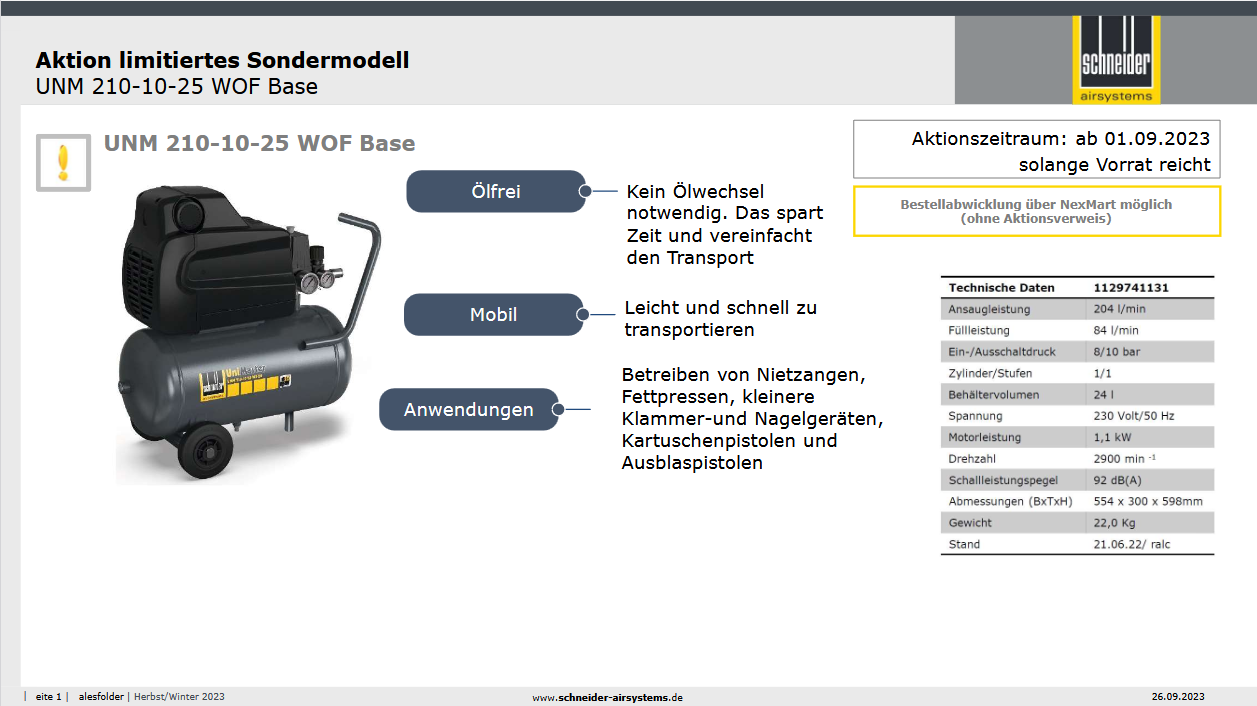Click the Mobil feature button
1257x706 pixels.
[493, 315]
